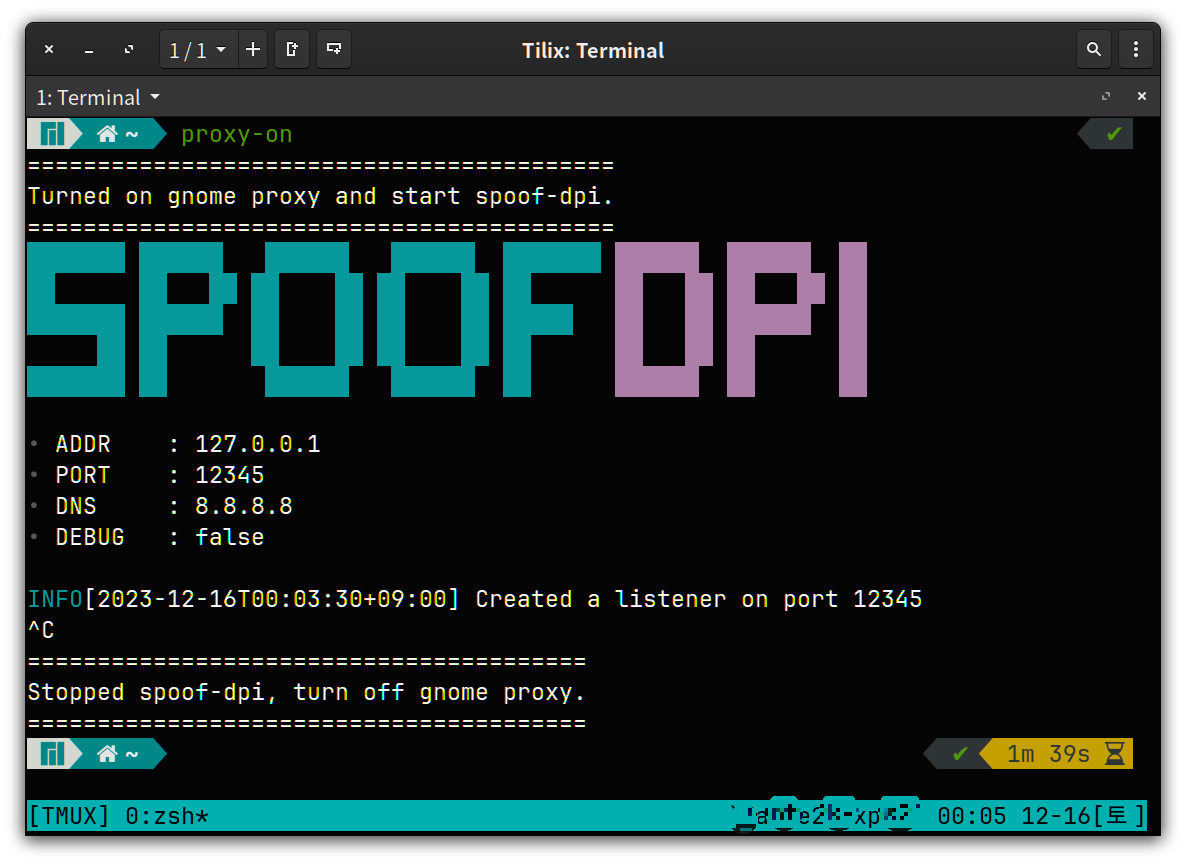Click the purple DPI ASCII banner
The width and height of the screenshot is (1186, 864).
coord(741,319)
